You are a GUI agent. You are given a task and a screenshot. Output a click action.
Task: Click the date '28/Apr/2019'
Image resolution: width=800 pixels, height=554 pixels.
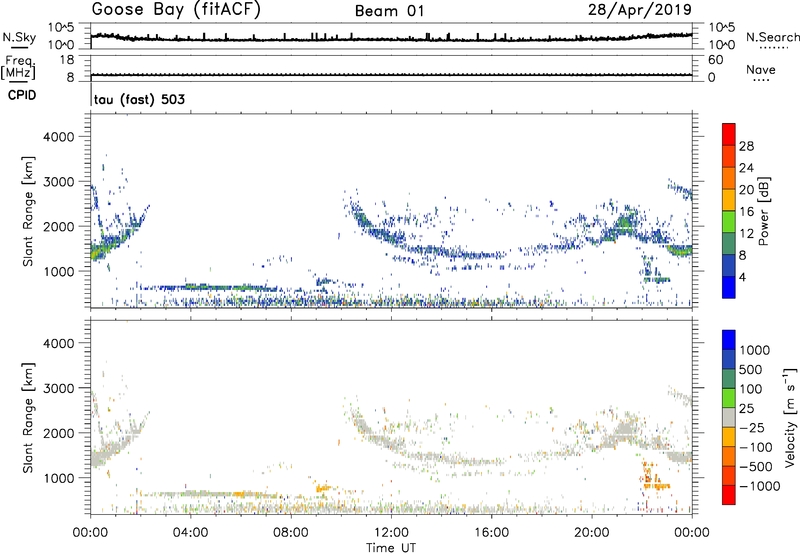click(x=640, y=9)
